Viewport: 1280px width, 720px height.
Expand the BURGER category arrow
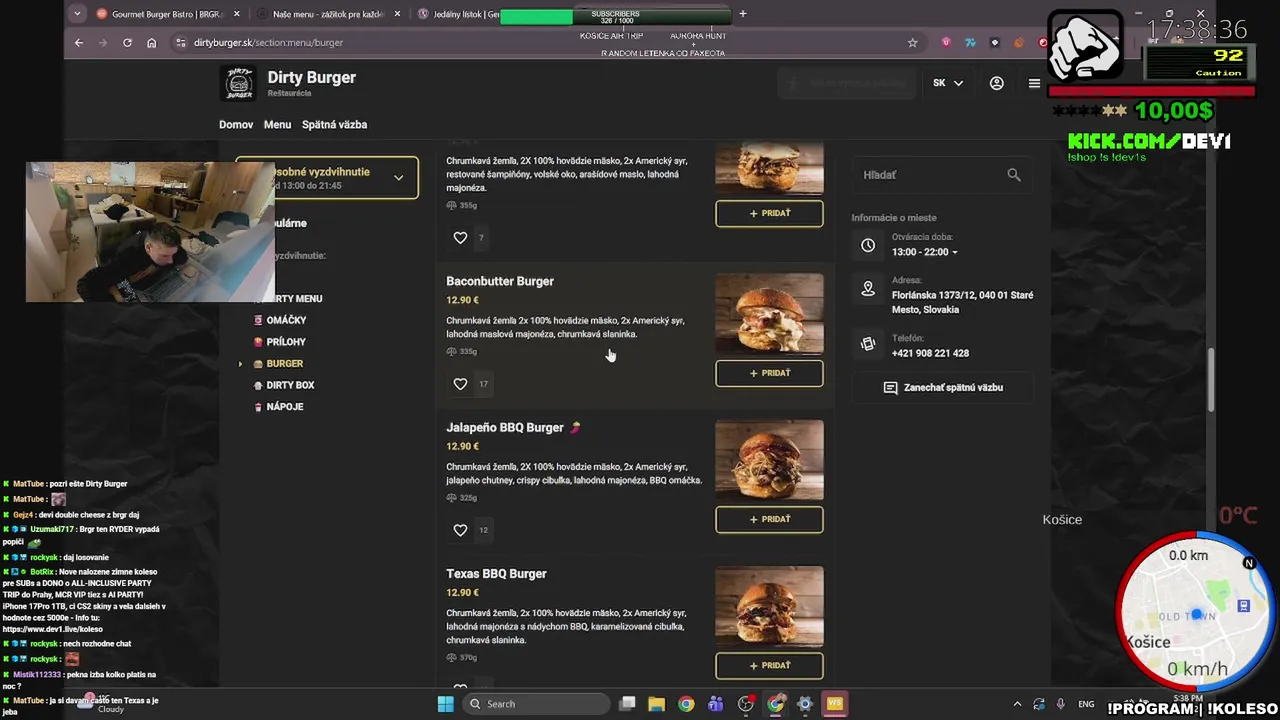[x=240, y=364]
